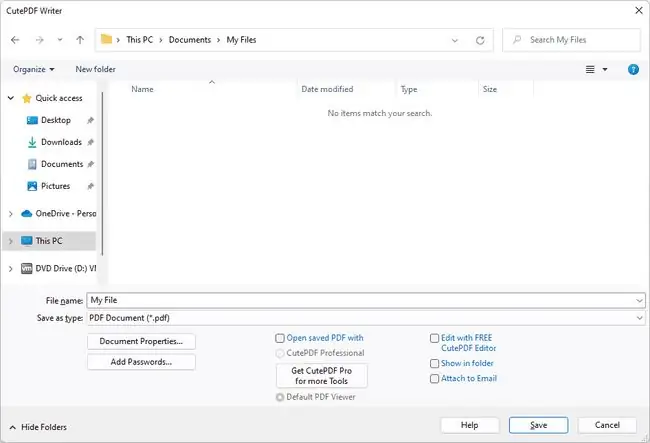650x443 pixels.
Task: Collapse the Quick access tree node
Action: 11,98
